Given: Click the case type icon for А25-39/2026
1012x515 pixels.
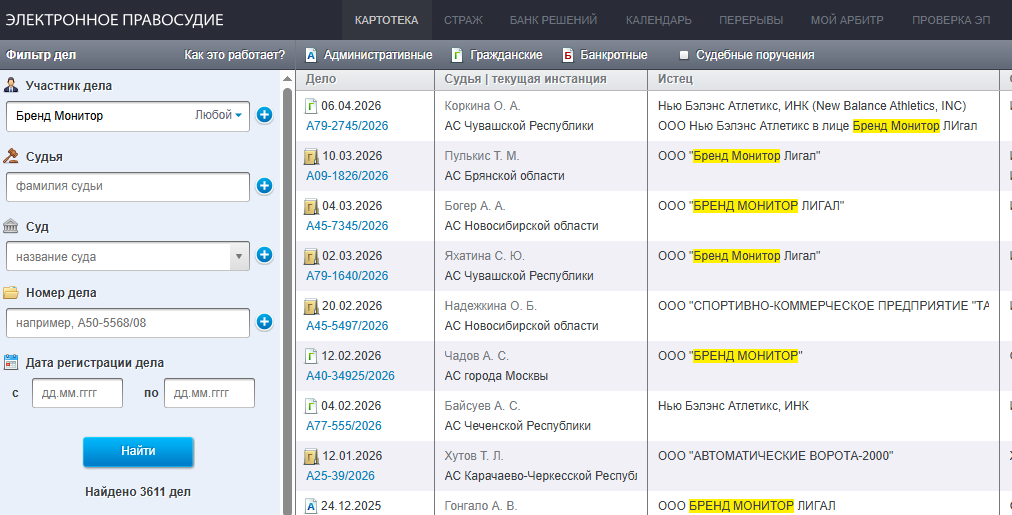Looking at the screenshot, I should coord(311,456).
